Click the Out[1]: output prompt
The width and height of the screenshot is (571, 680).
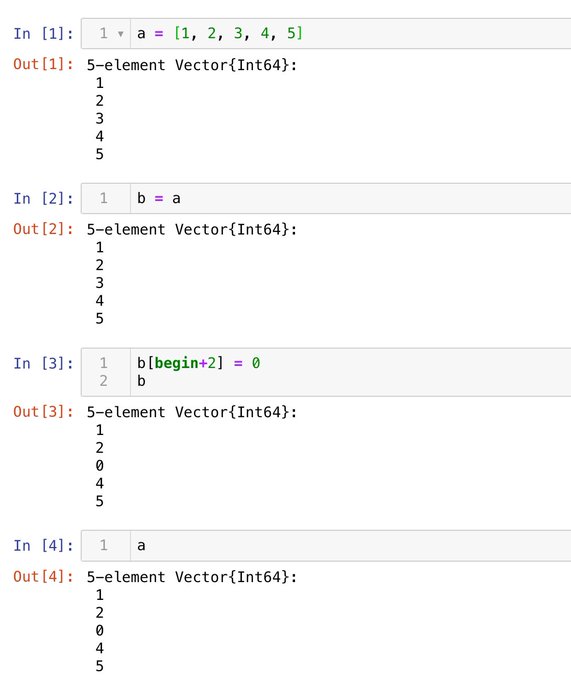pos(43,64)
